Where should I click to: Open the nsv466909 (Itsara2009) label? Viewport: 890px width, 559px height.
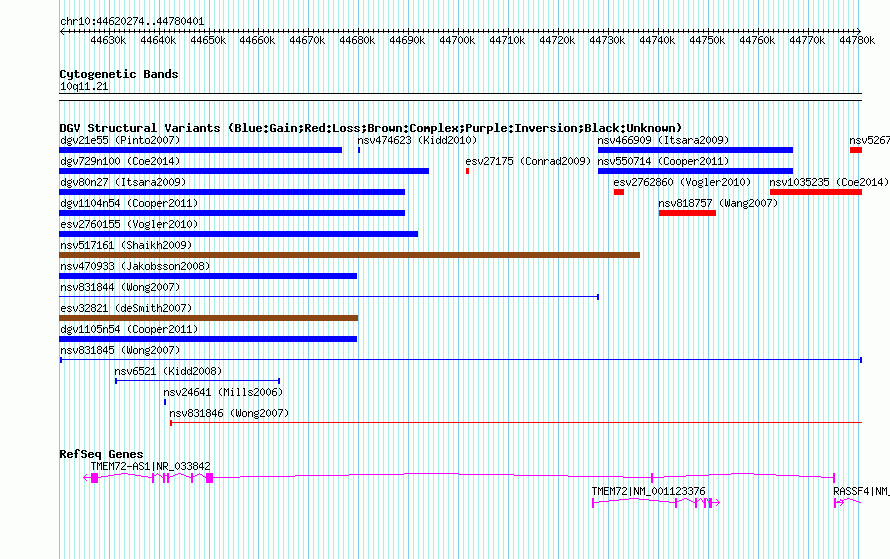663,140
